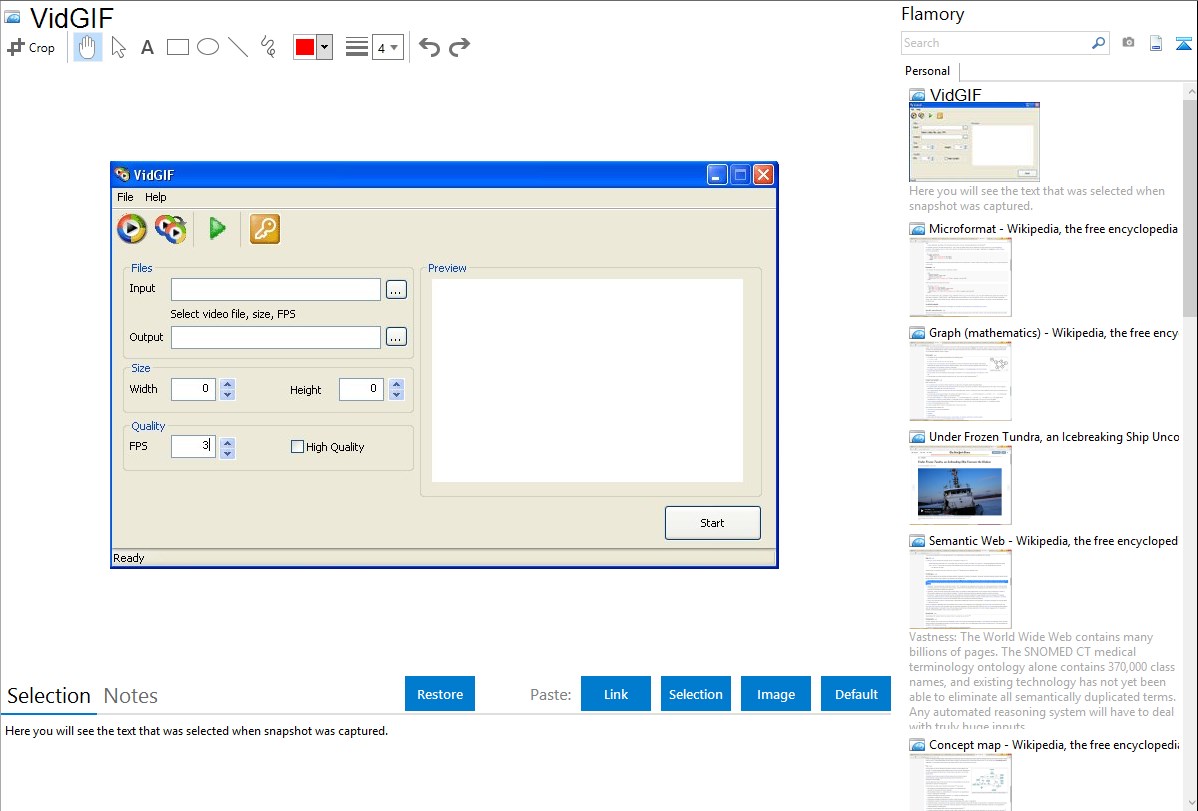Click the Output file path field

point(276,337)
